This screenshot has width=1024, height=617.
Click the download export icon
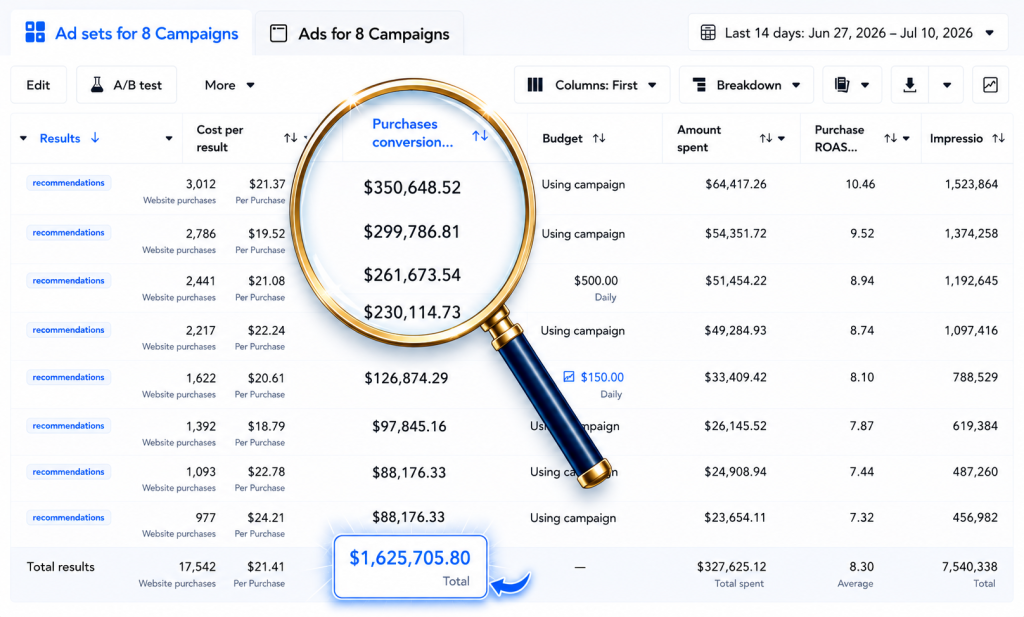(x=909, y=85)
